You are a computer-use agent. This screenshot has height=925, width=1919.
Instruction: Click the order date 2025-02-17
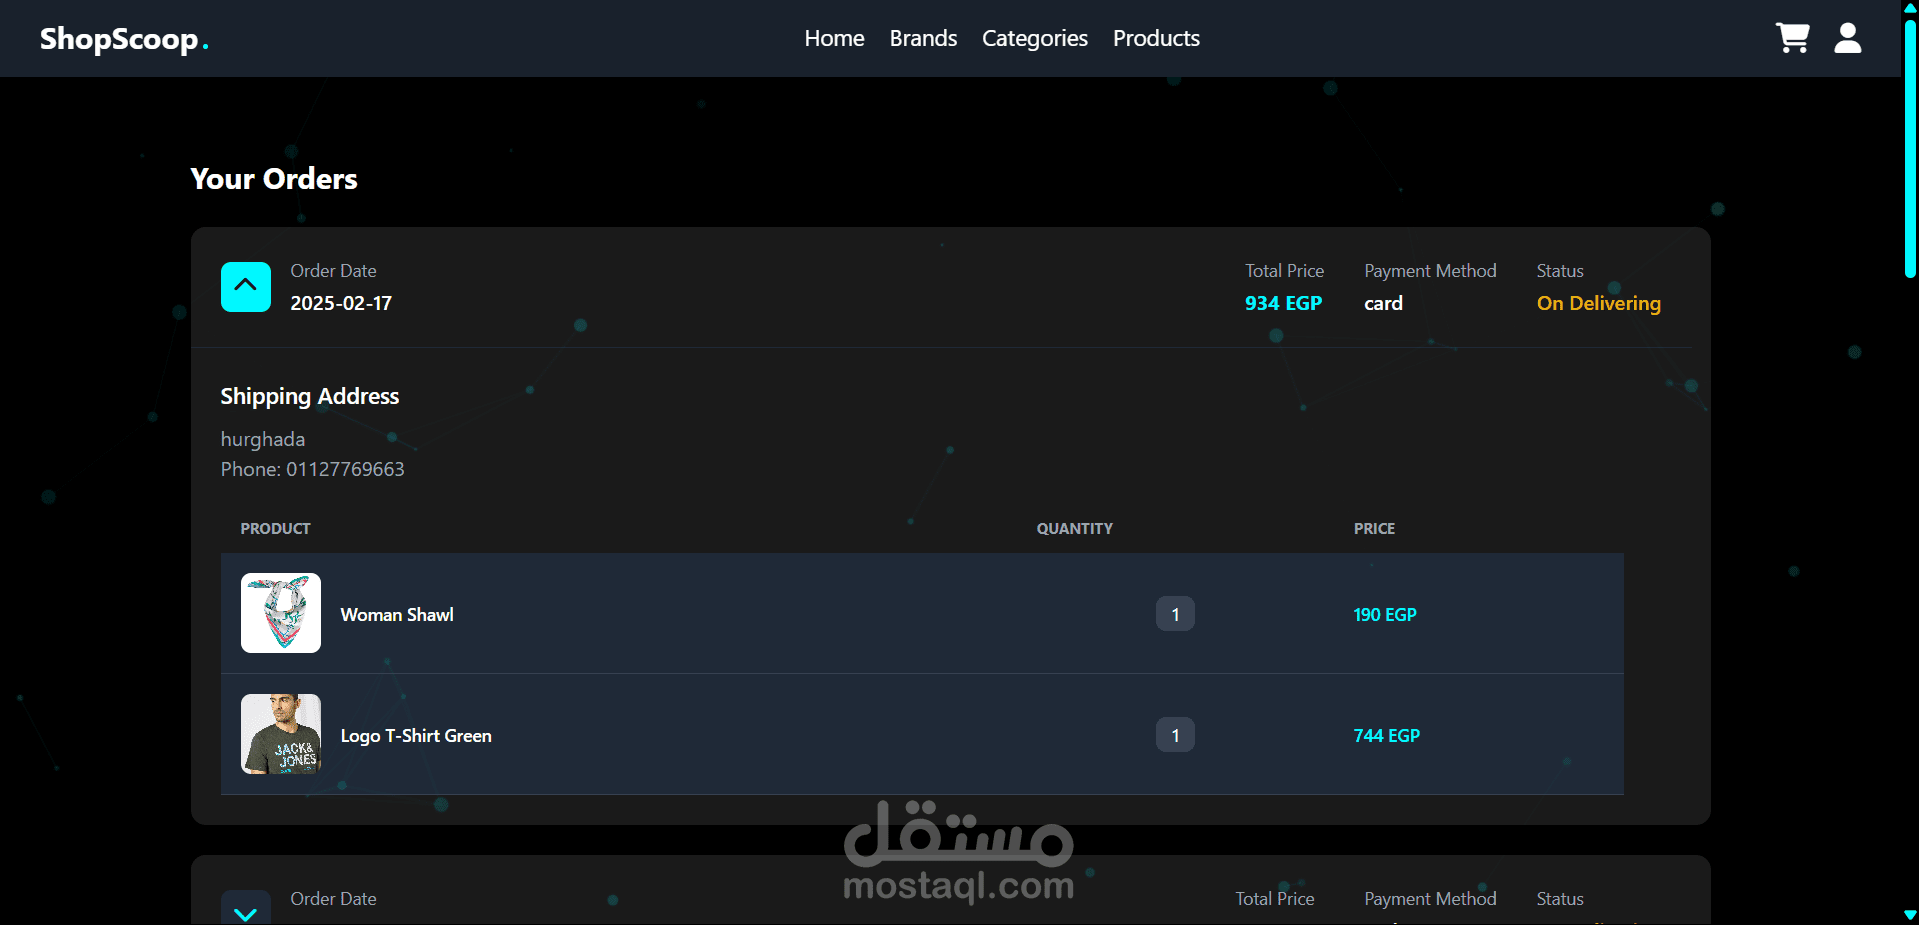[341, 303]
